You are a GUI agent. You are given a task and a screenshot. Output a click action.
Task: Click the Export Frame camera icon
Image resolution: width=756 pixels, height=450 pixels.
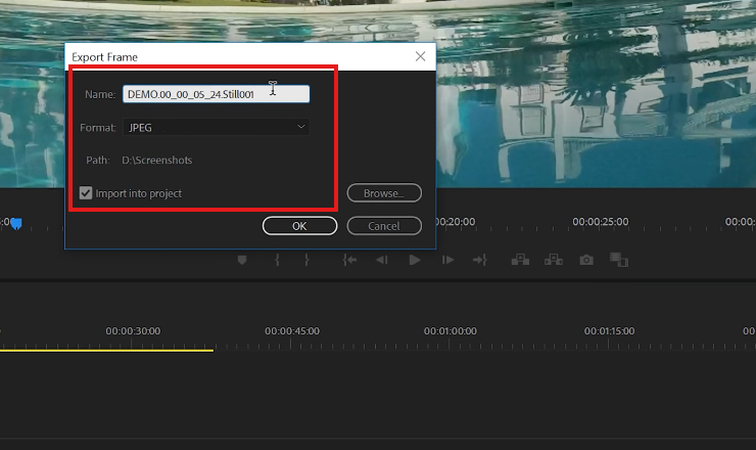[x=586, y=260]
